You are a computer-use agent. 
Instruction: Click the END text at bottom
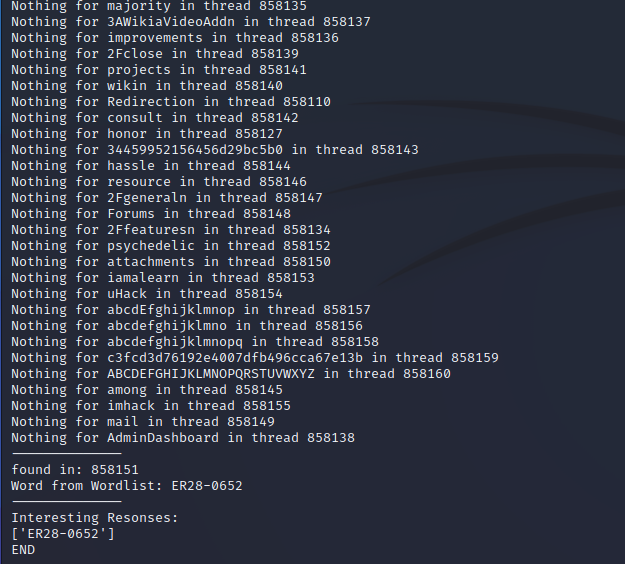(23, 549)
